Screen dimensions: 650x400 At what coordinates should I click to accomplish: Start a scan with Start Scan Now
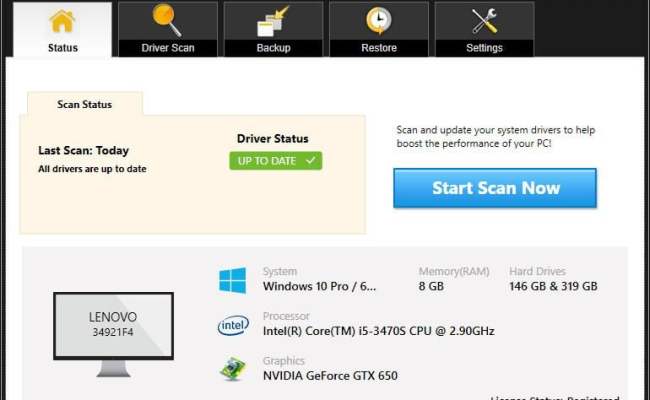point(495,188)
